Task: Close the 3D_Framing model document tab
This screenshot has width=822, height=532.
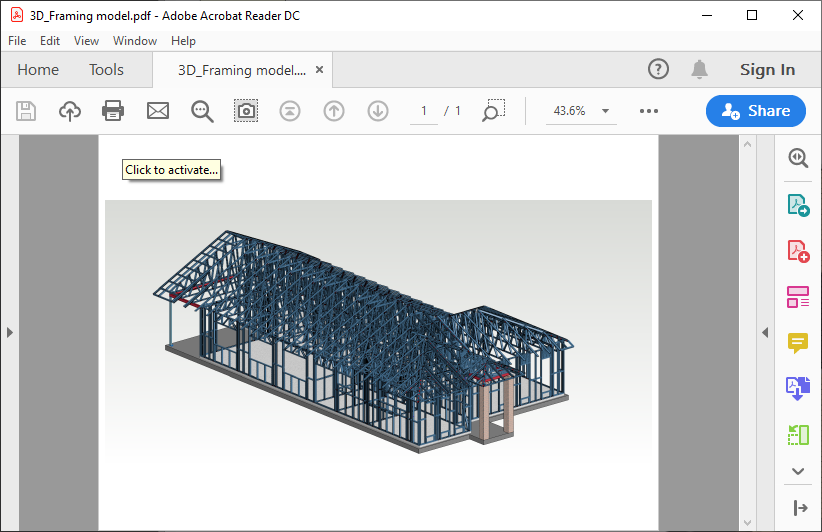Action: tap(319, 70)
